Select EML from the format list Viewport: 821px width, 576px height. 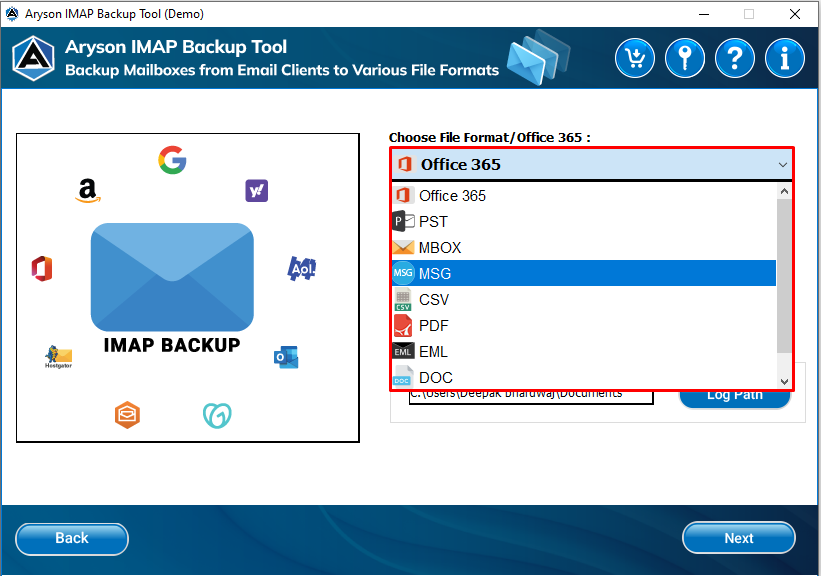coord(584,351)
